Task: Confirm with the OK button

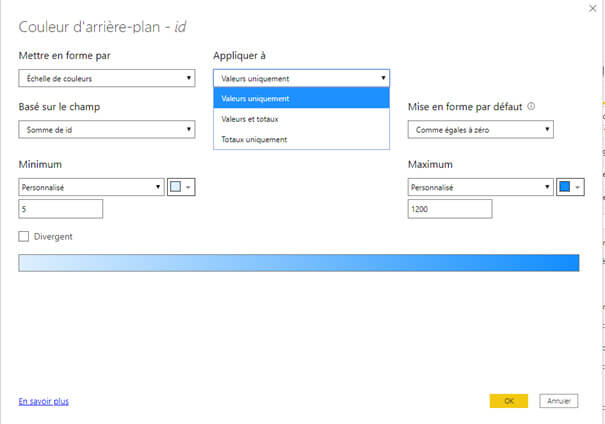Action: click(x=509, y=401)
